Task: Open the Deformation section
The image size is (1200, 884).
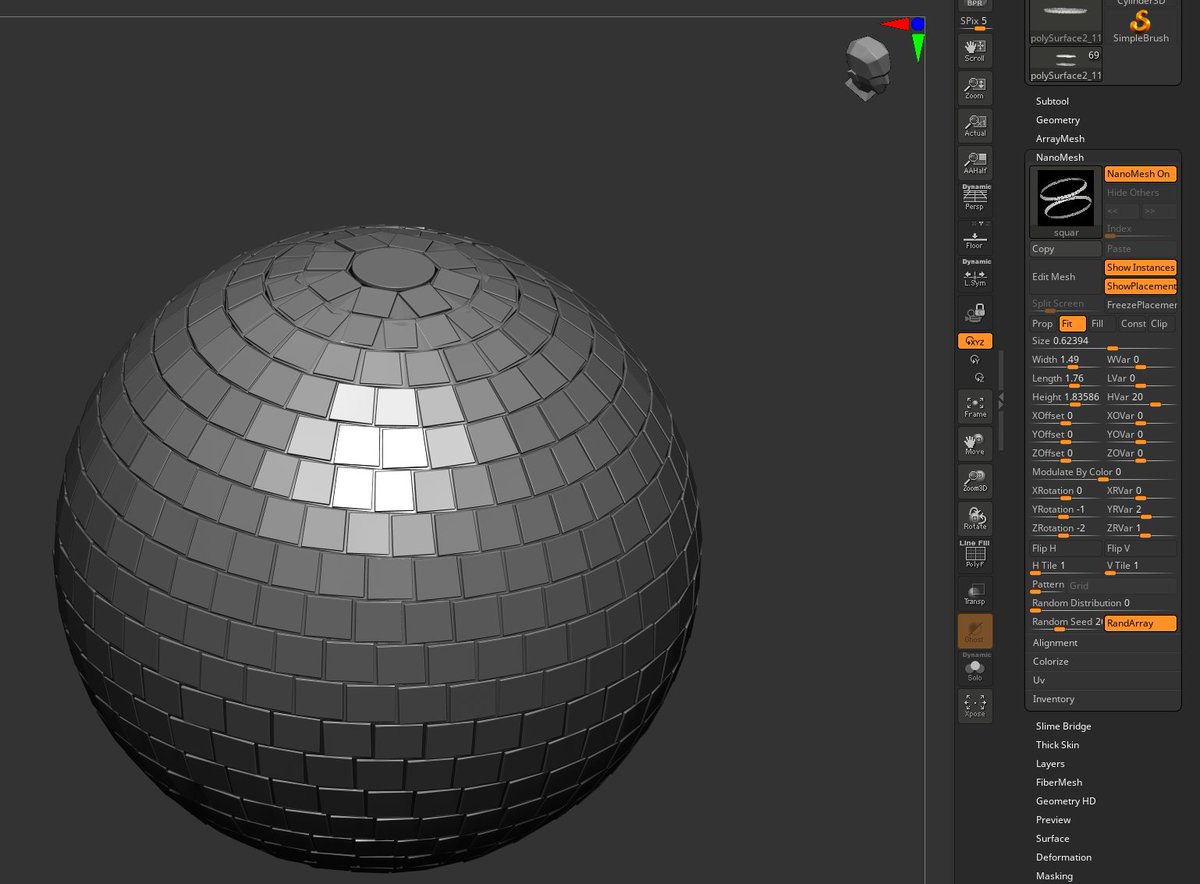Action: [x=1063, y=858]
